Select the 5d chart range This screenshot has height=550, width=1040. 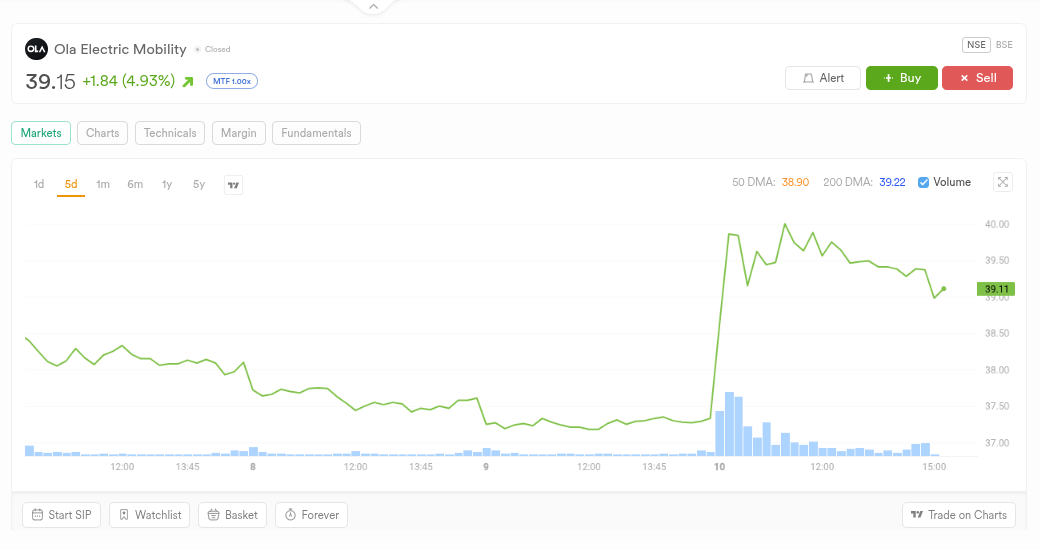coord(71,184)
